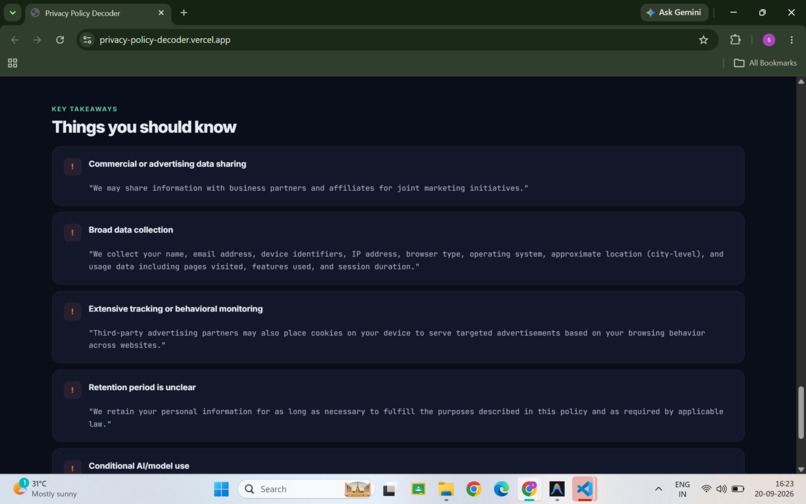This screenshot has height=504, width=806.
Task: Click the ENG IN language indicator
Action: [682, 489]
